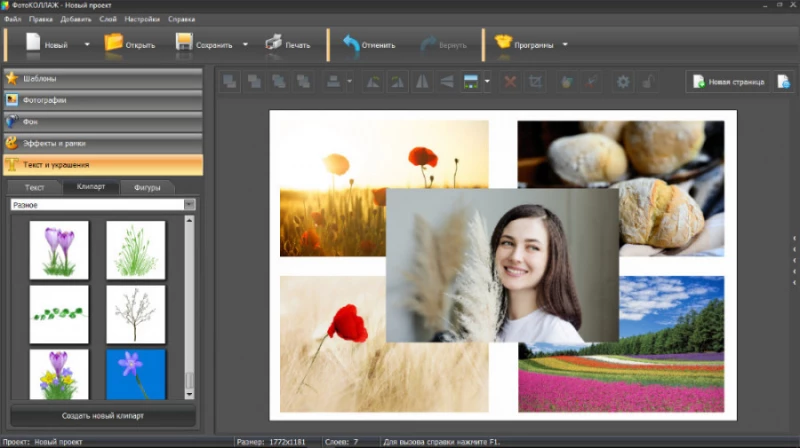
Task: Open the Новый button dropdown arrow
Action: pos(87,44)
